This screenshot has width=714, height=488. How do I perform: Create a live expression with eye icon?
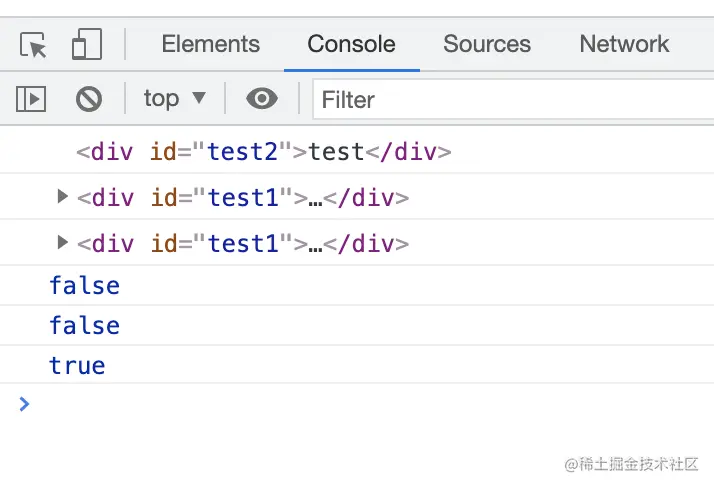[x=262, y=98]
